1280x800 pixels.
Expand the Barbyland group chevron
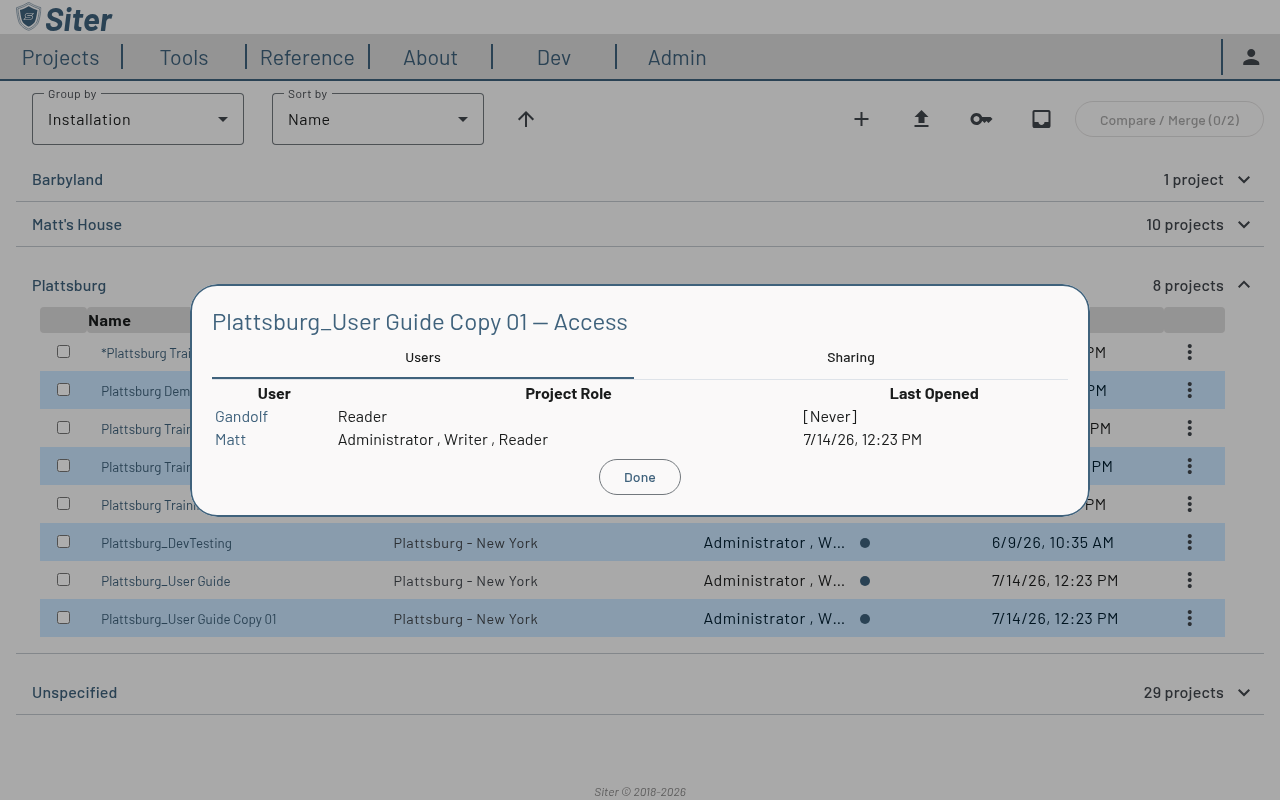[x=1244, y=180]
